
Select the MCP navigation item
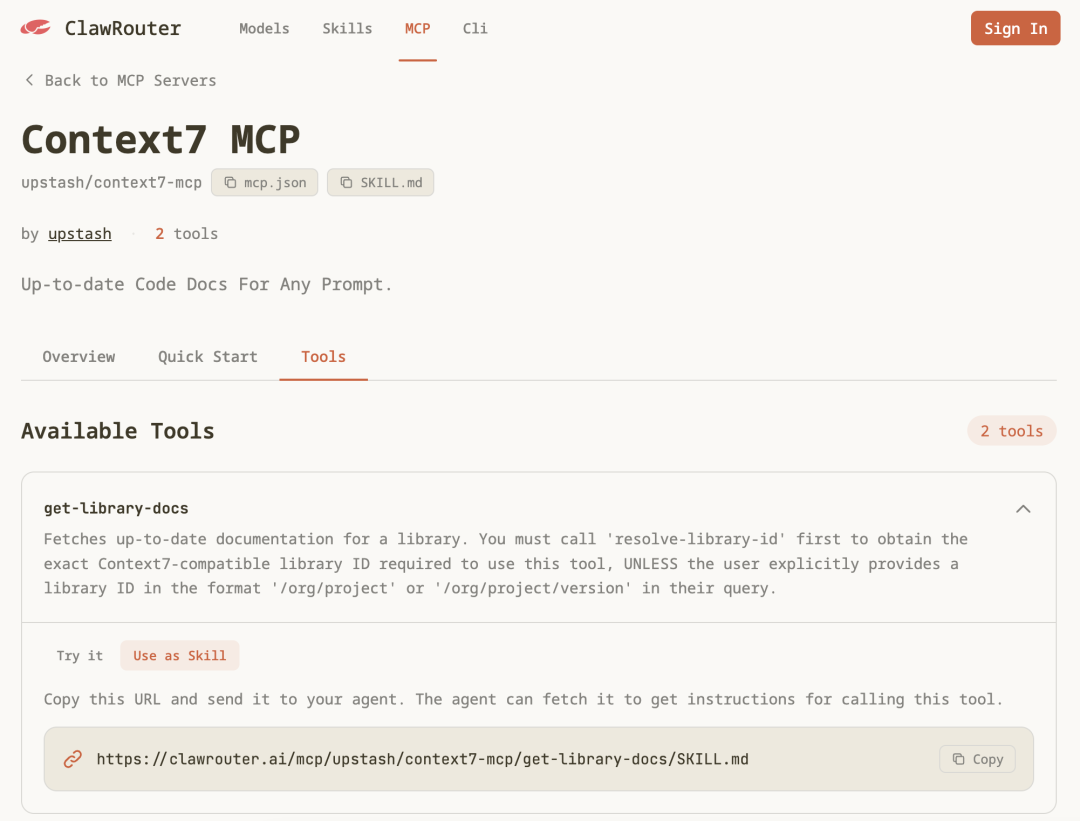[417, 28]
